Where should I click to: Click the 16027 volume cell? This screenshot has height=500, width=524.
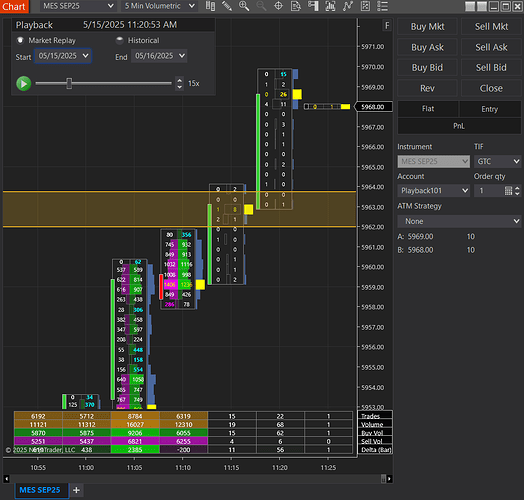pos(135,424)
